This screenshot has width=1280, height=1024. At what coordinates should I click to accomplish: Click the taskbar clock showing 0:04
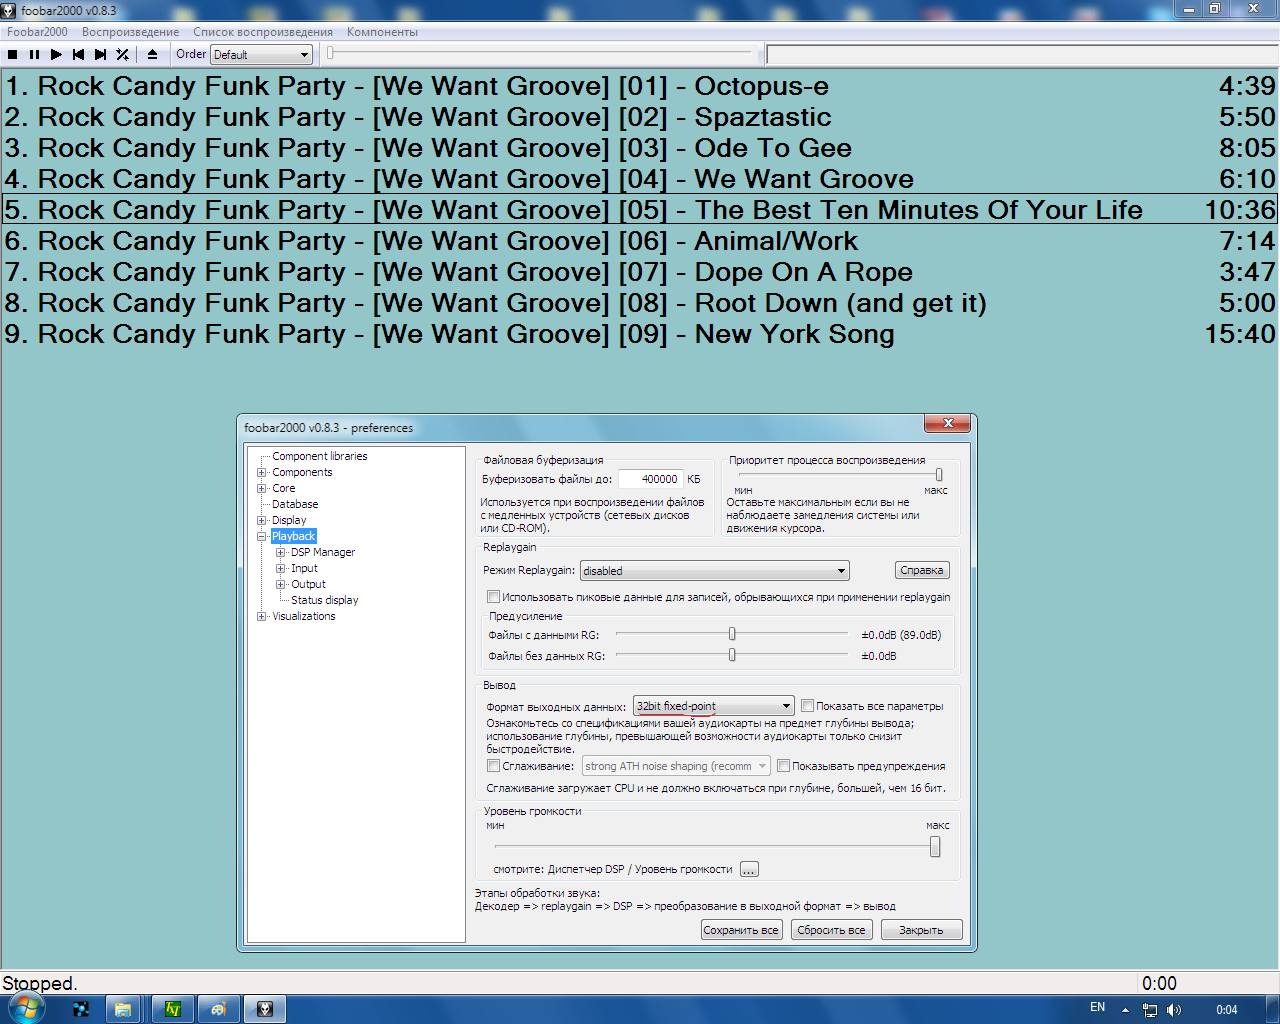pyautogui.click(x=1227, y=1010)
